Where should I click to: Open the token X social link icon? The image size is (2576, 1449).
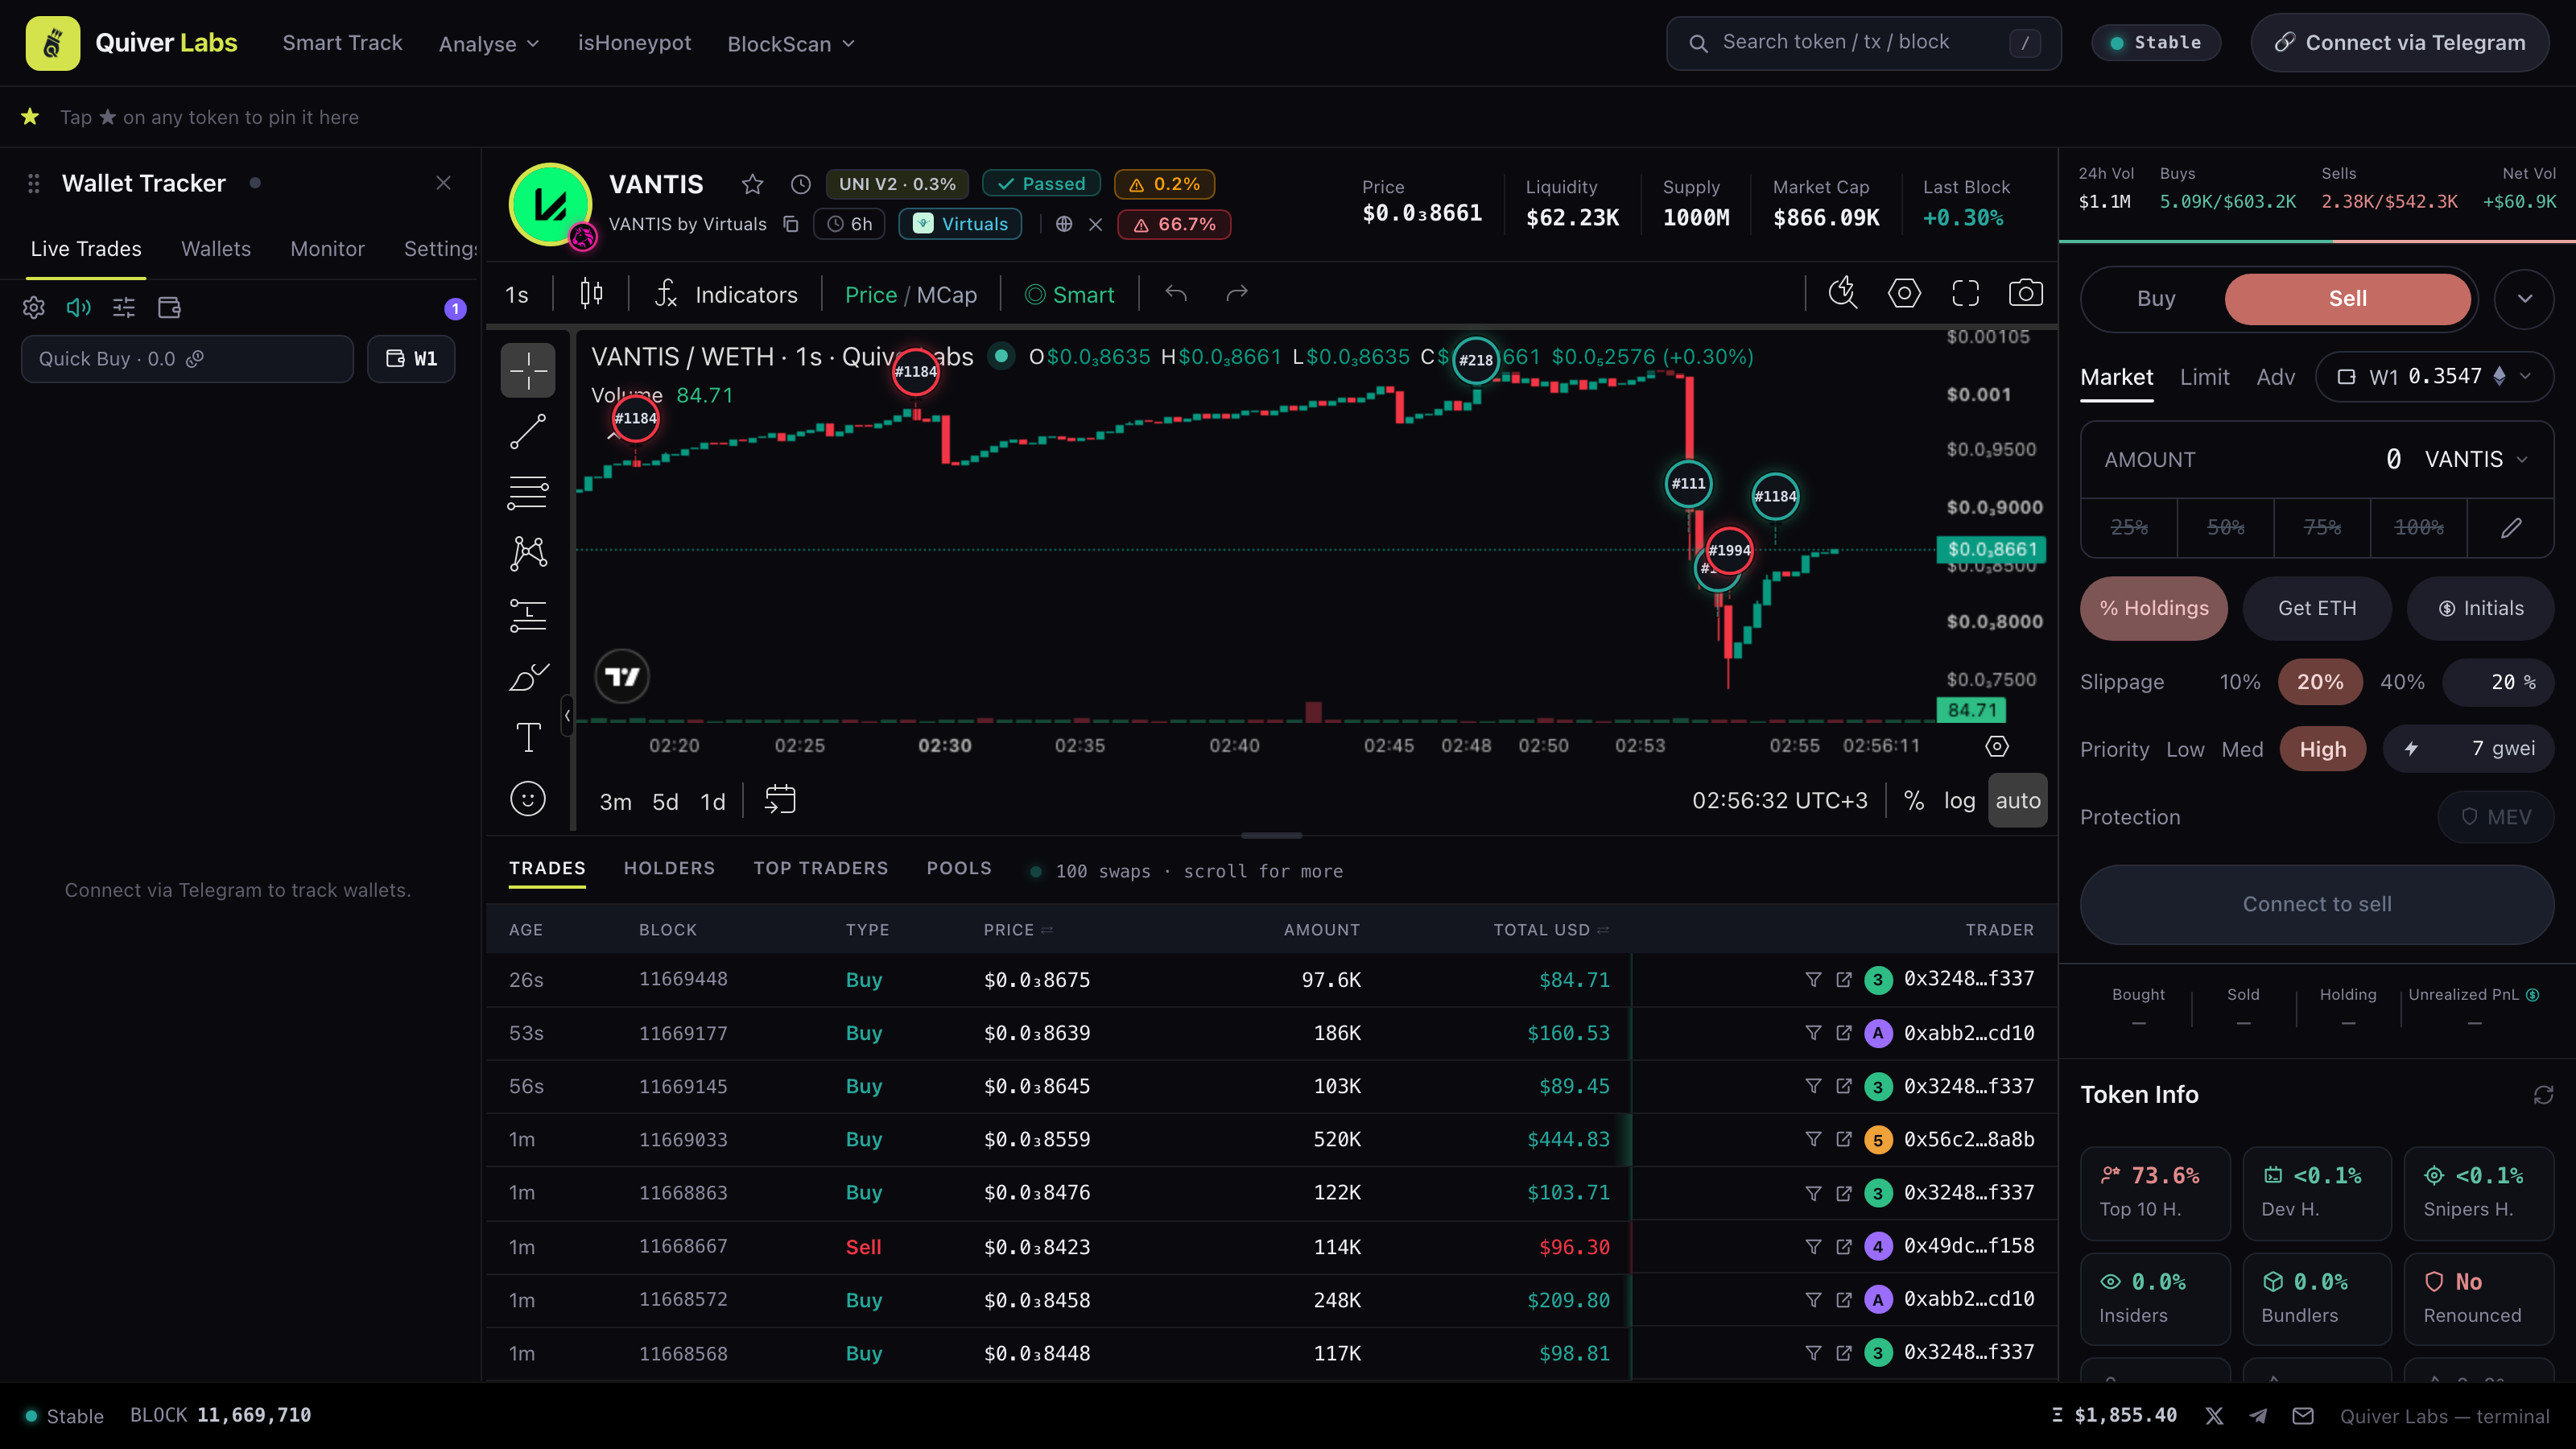coord(1096,224)
